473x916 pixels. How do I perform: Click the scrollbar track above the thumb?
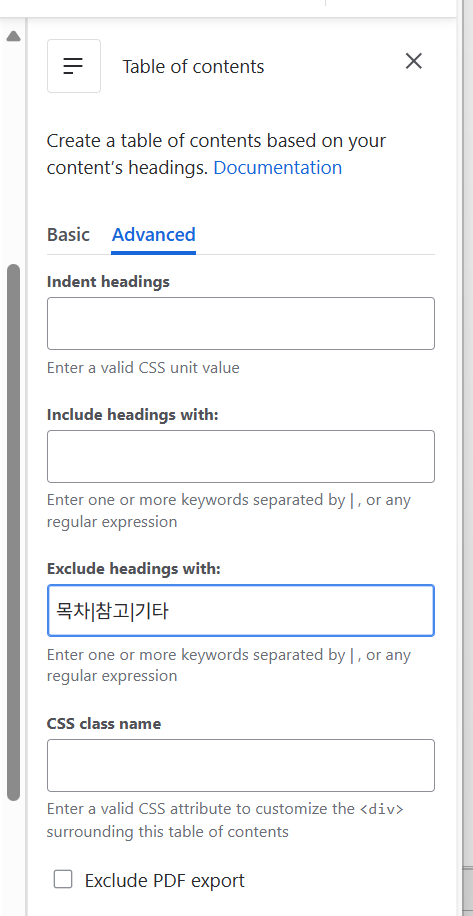13,152
